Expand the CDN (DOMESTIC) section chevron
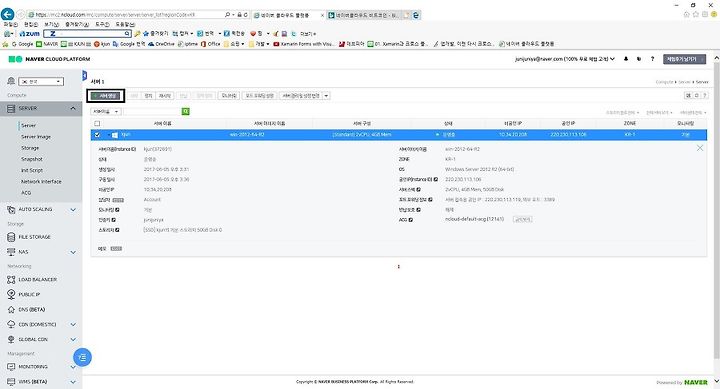This screenshot has height=389, width=720. tap(73, 324)
